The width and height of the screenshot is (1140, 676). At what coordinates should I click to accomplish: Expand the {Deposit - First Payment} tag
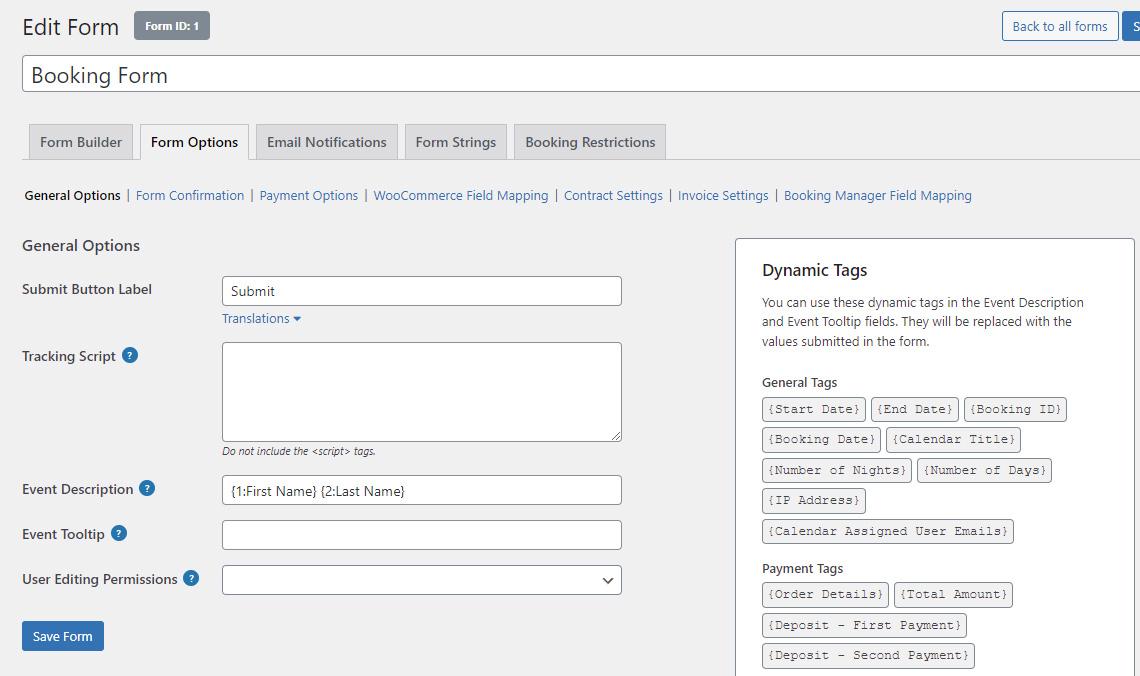864,625
